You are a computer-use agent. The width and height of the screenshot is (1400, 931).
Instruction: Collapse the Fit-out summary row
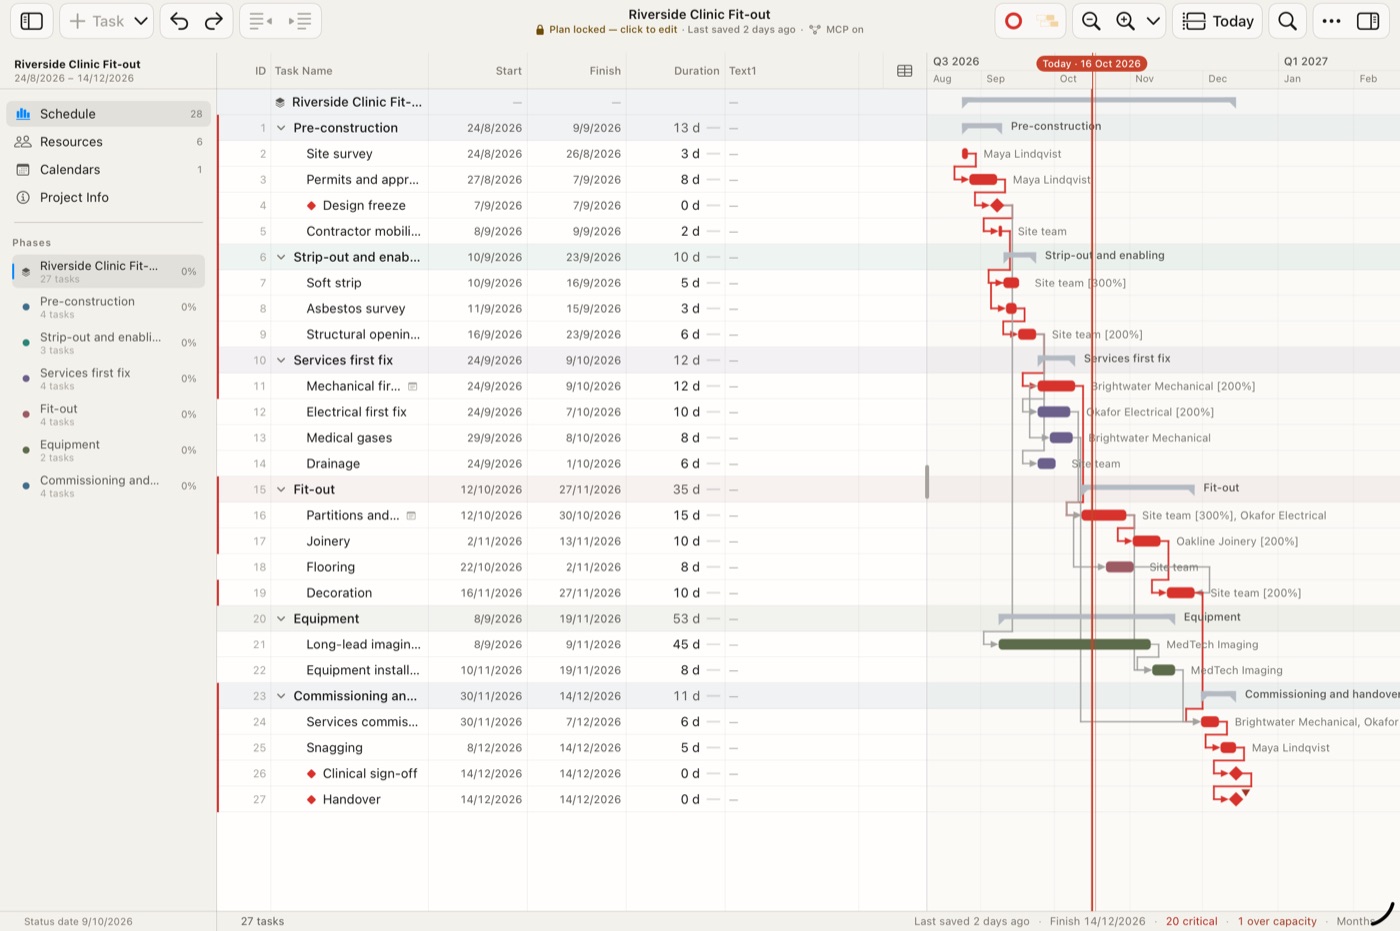(281, 489)
